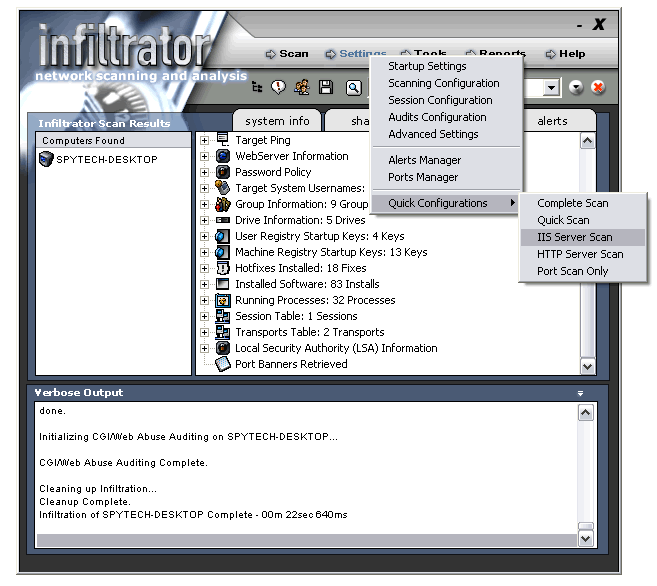Open the Ports Manager menu item
The image size is (657, 586).
point(423,177)
